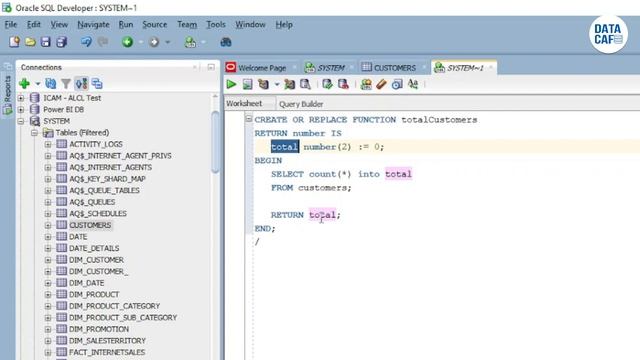Click the Undo arrow icon

tap(86, 42)
